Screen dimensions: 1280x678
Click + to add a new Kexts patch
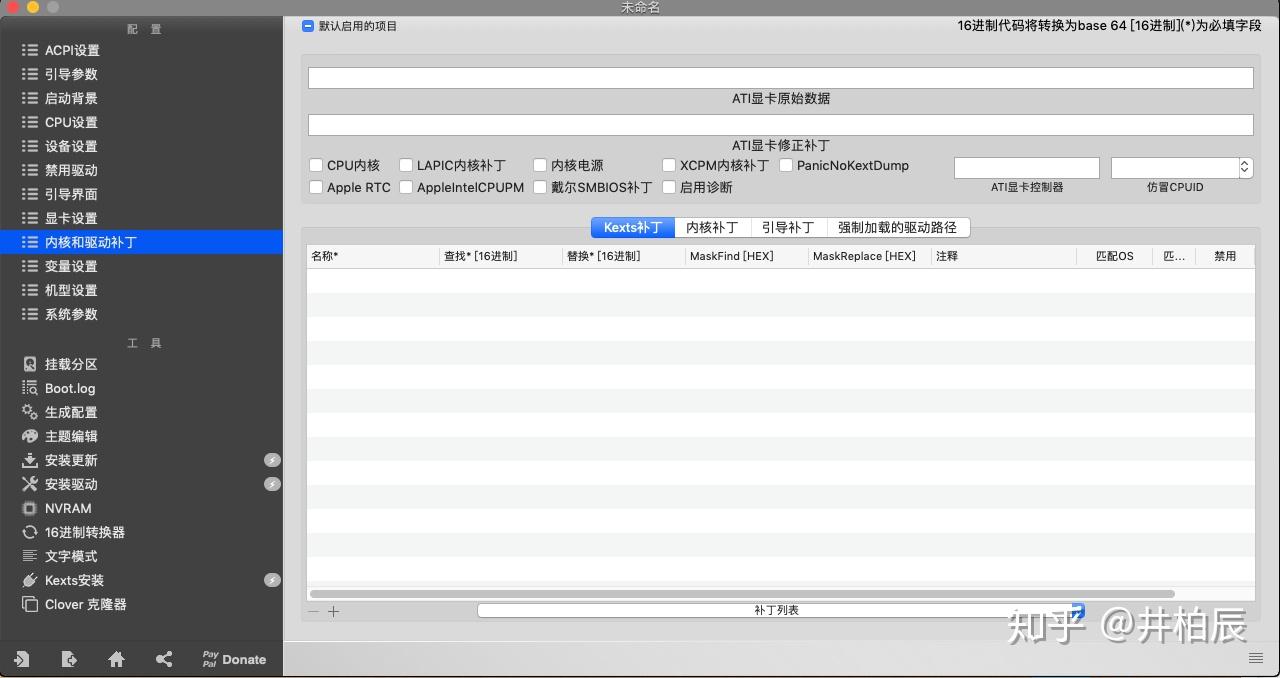(x=334, y=610)
